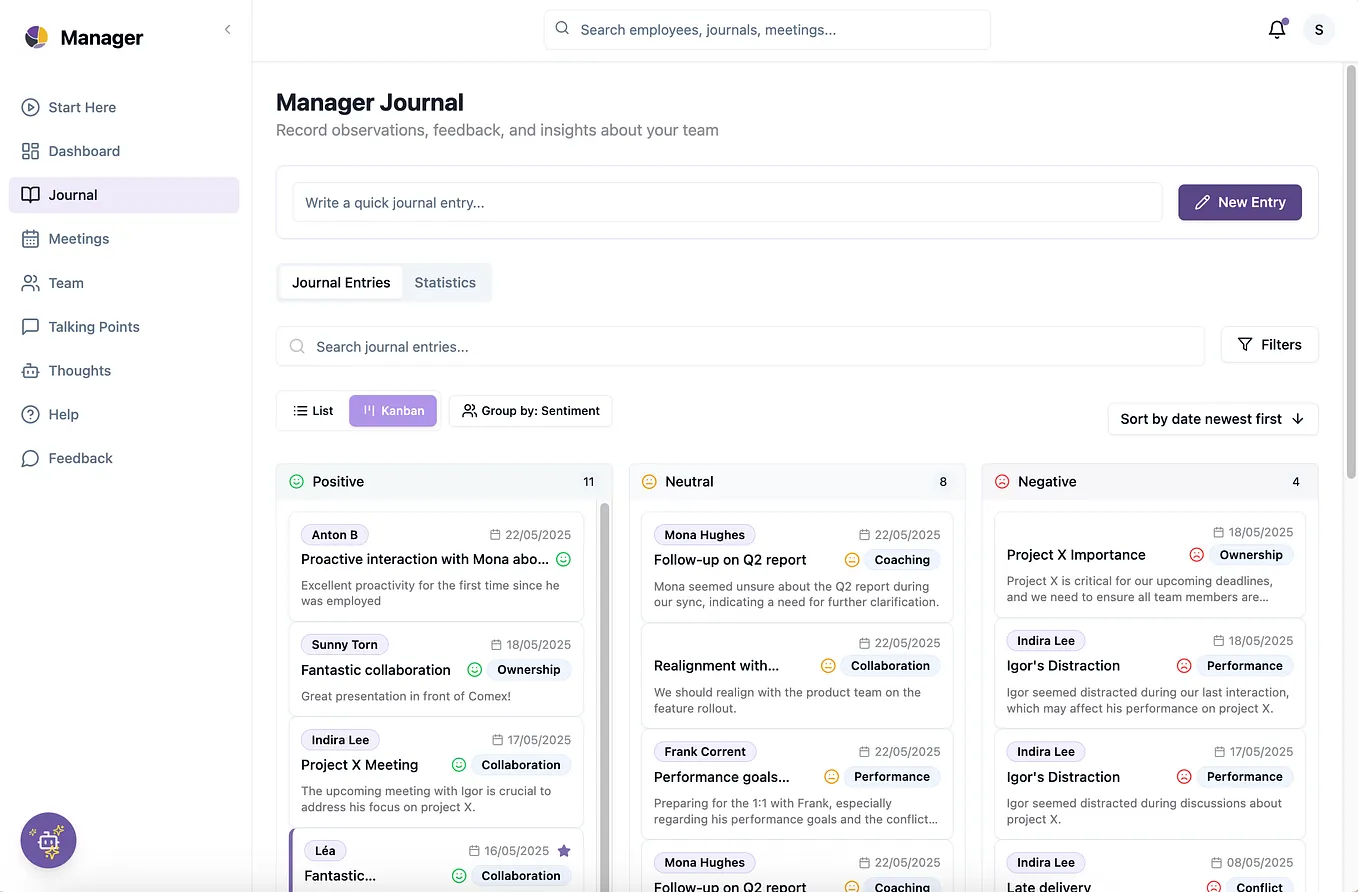Collapse the sidebar with the chevron
Image resolution: width=1358 pixels, height=892 pixels.
pyautogui.click(x=227, y=29)
